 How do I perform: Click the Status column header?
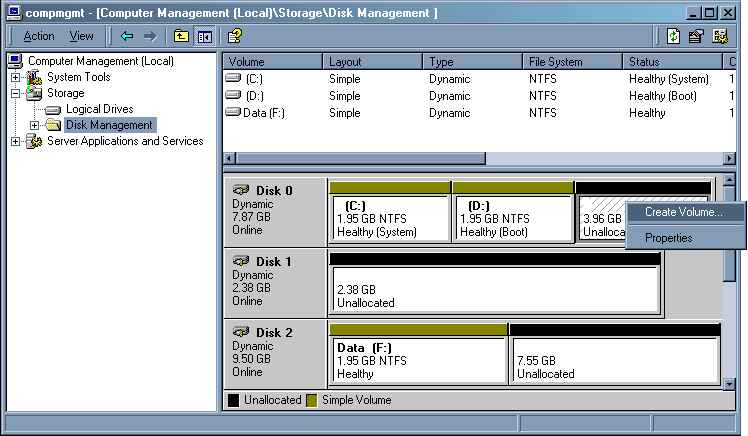(673, 62)
